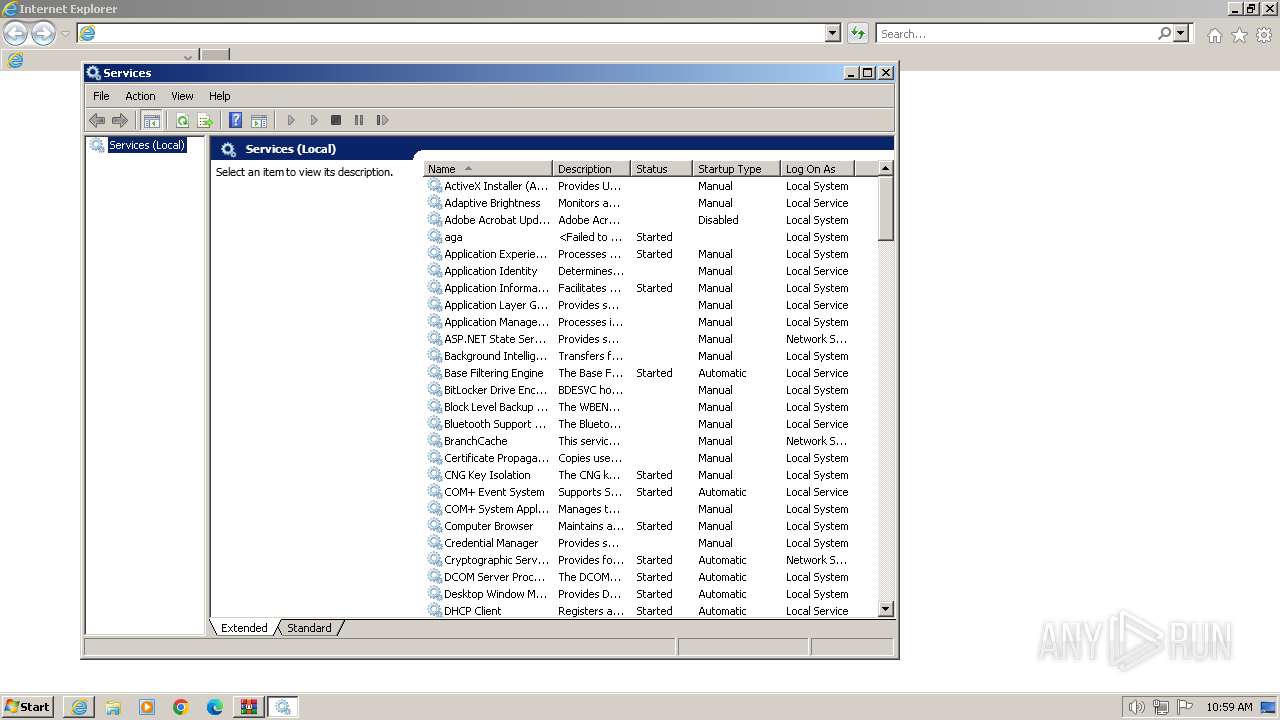Select the Credential Manager service
1280x720 pixels.
[x=650, y=543]
